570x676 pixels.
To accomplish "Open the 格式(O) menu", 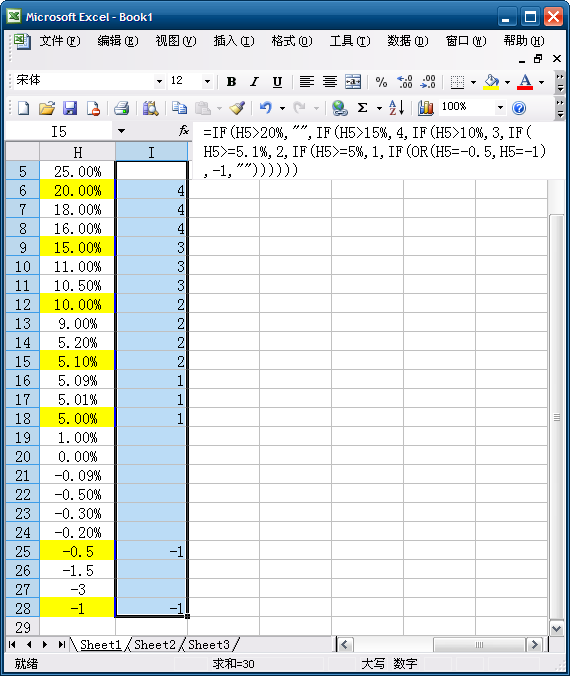I will pyautogui.click(x=292, y=41).
